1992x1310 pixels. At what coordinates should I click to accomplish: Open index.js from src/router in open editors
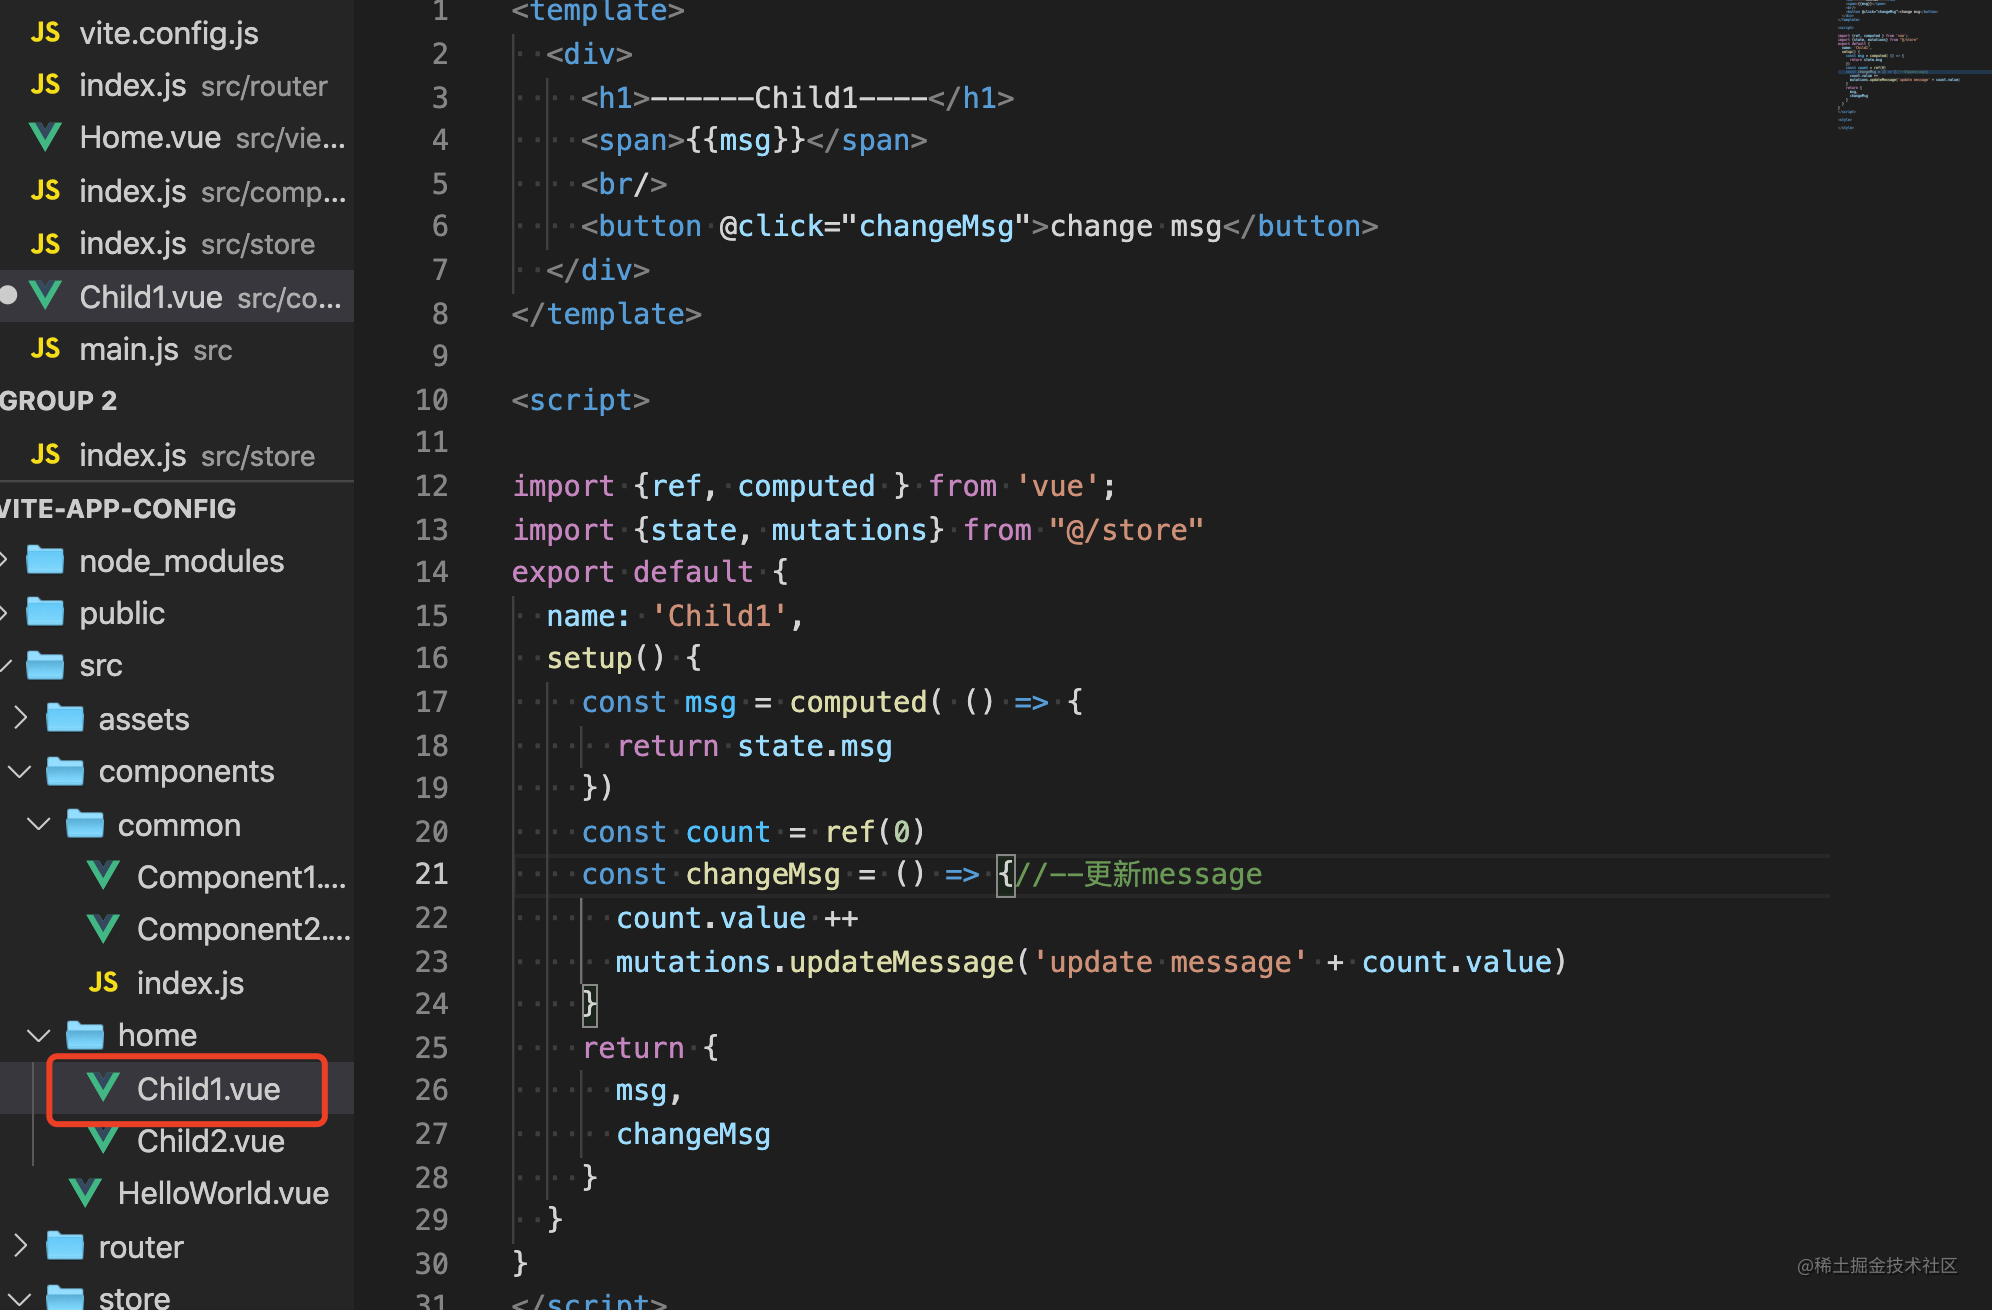pos(202,86)
